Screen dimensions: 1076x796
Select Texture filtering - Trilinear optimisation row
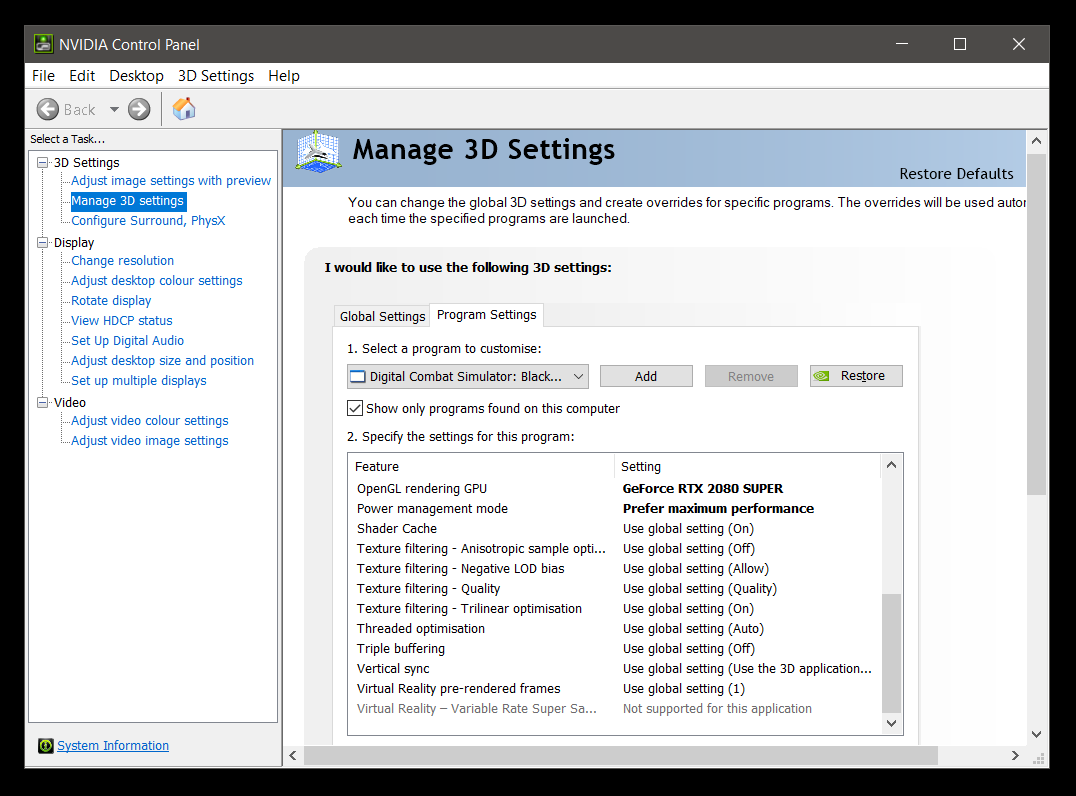(x=615, y=608)
